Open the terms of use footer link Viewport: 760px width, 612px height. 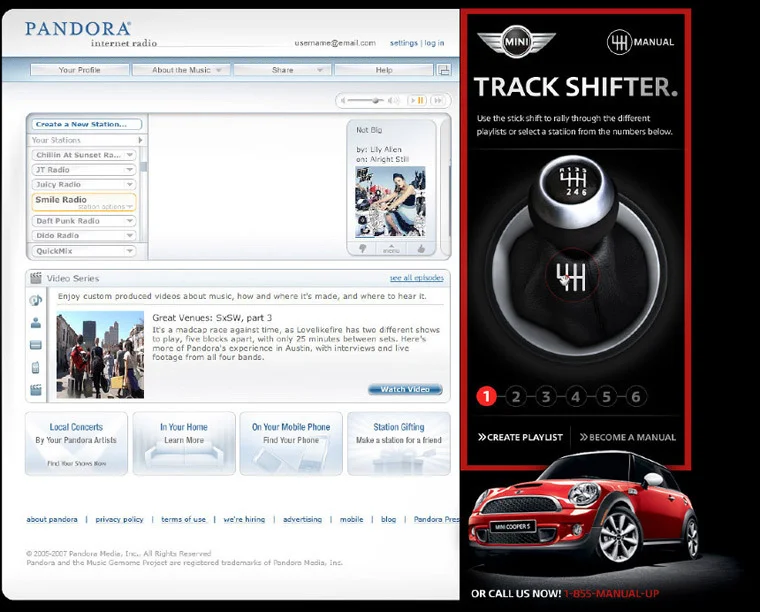pyautogui.click(x=183, y=519)
